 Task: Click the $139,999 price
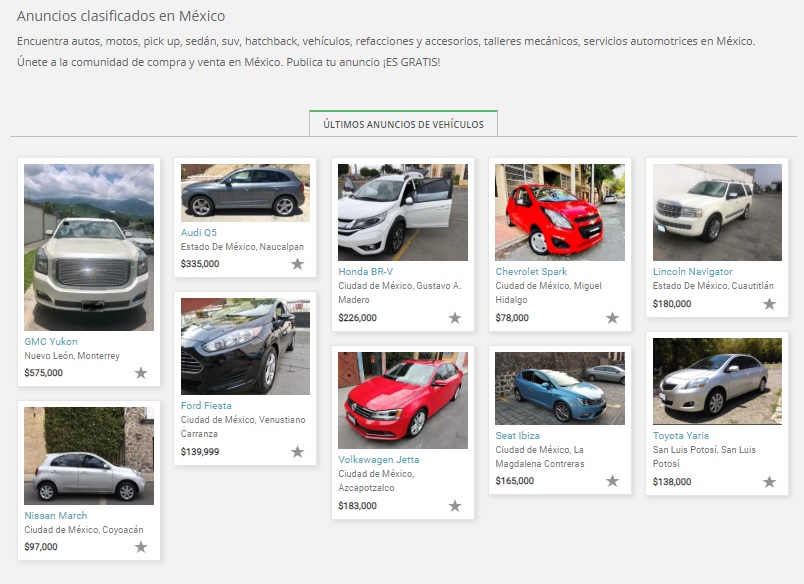click(200, 452)
